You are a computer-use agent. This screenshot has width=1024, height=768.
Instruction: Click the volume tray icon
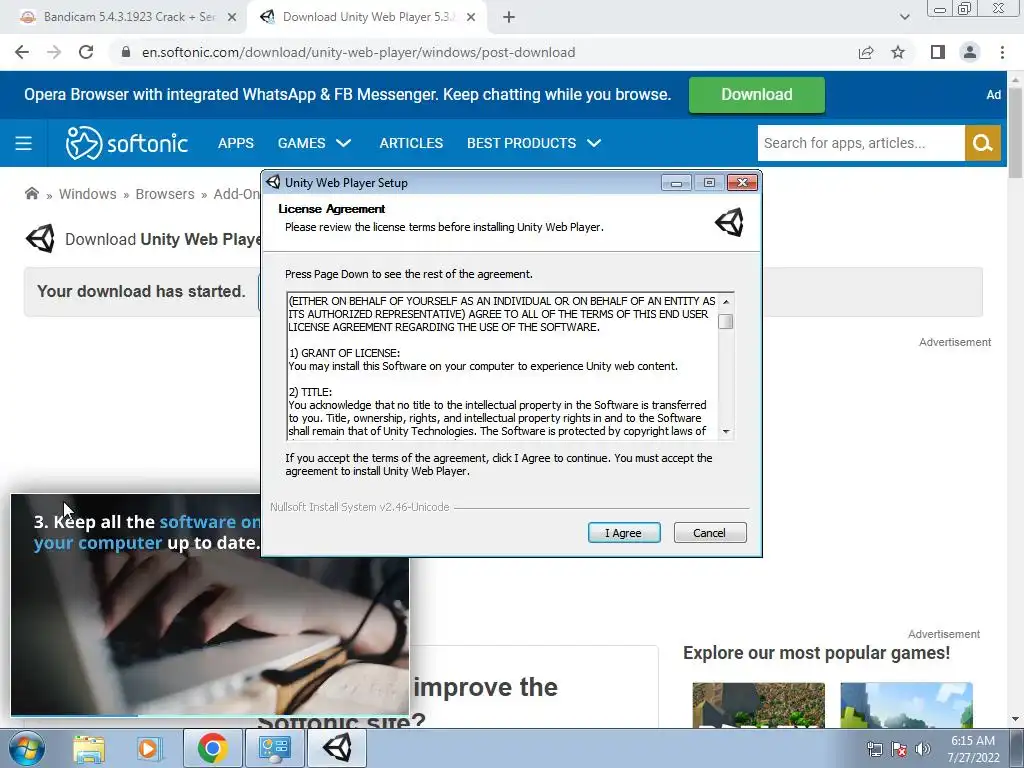tap(923, 749)
